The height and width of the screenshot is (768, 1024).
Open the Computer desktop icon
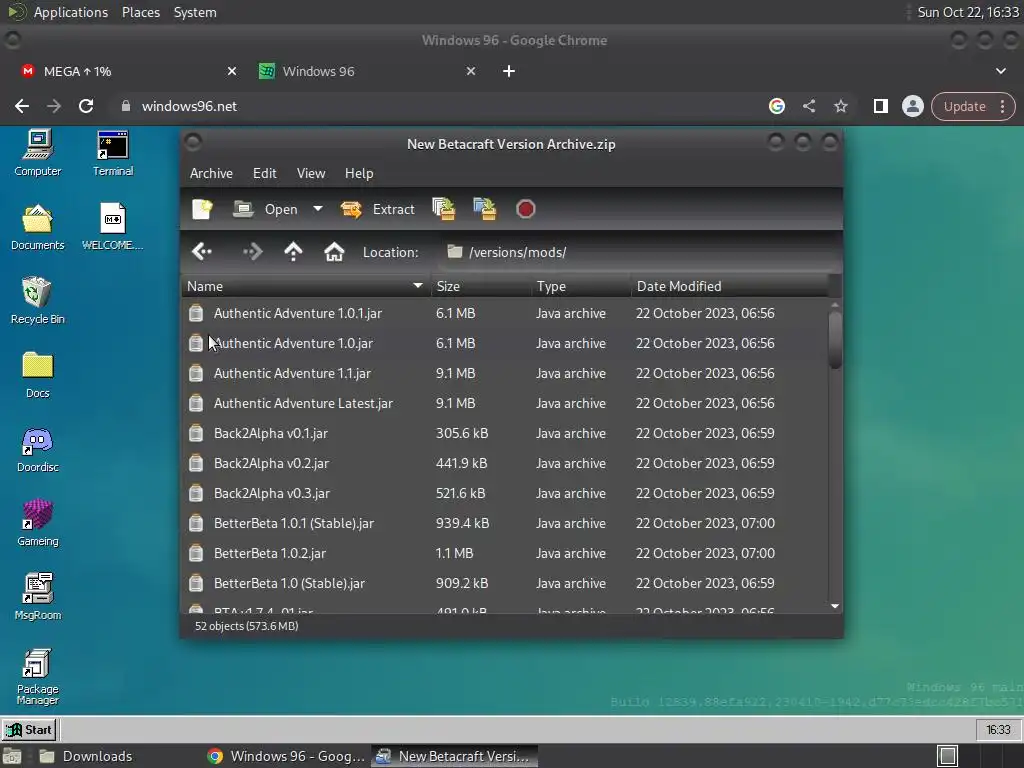(38, 153)
